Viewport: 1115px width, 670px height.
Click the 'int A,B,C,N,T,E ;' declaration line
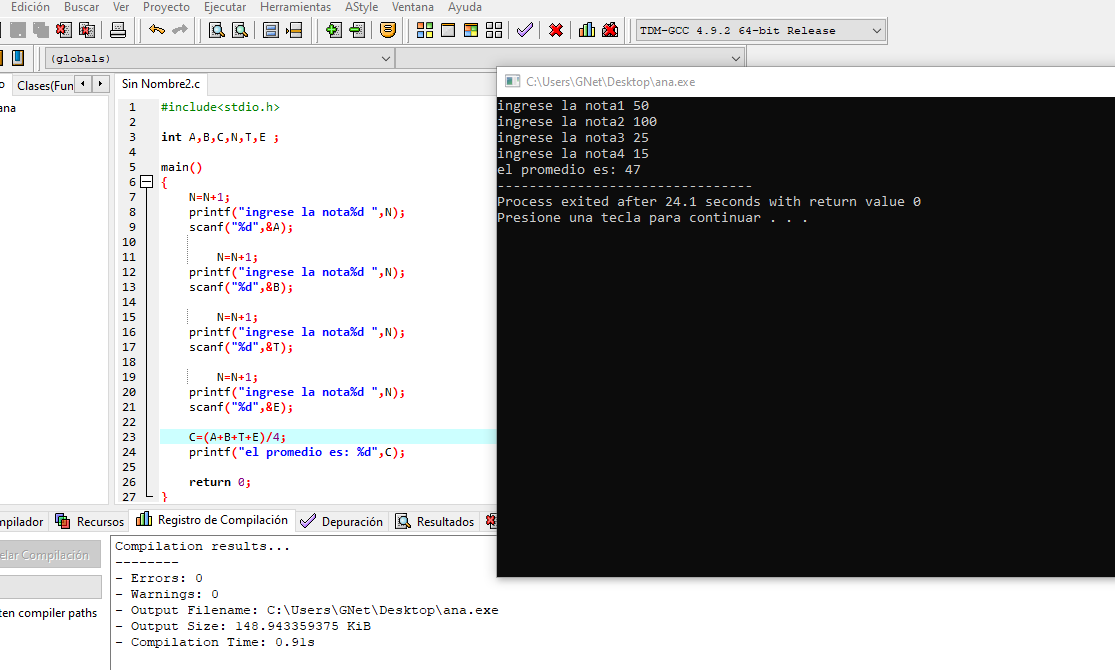tap(220, 137)
